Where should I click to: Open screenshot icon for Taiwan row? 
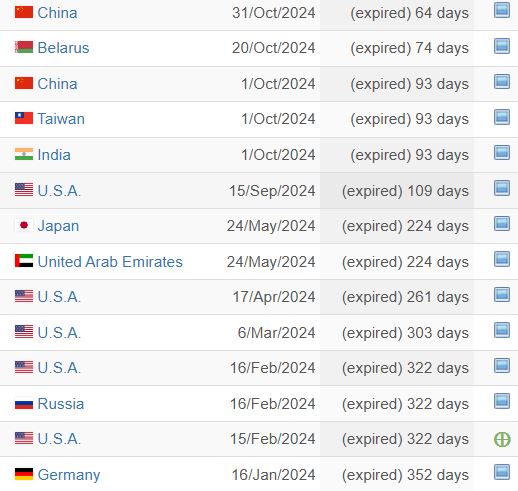coord(502,117)
